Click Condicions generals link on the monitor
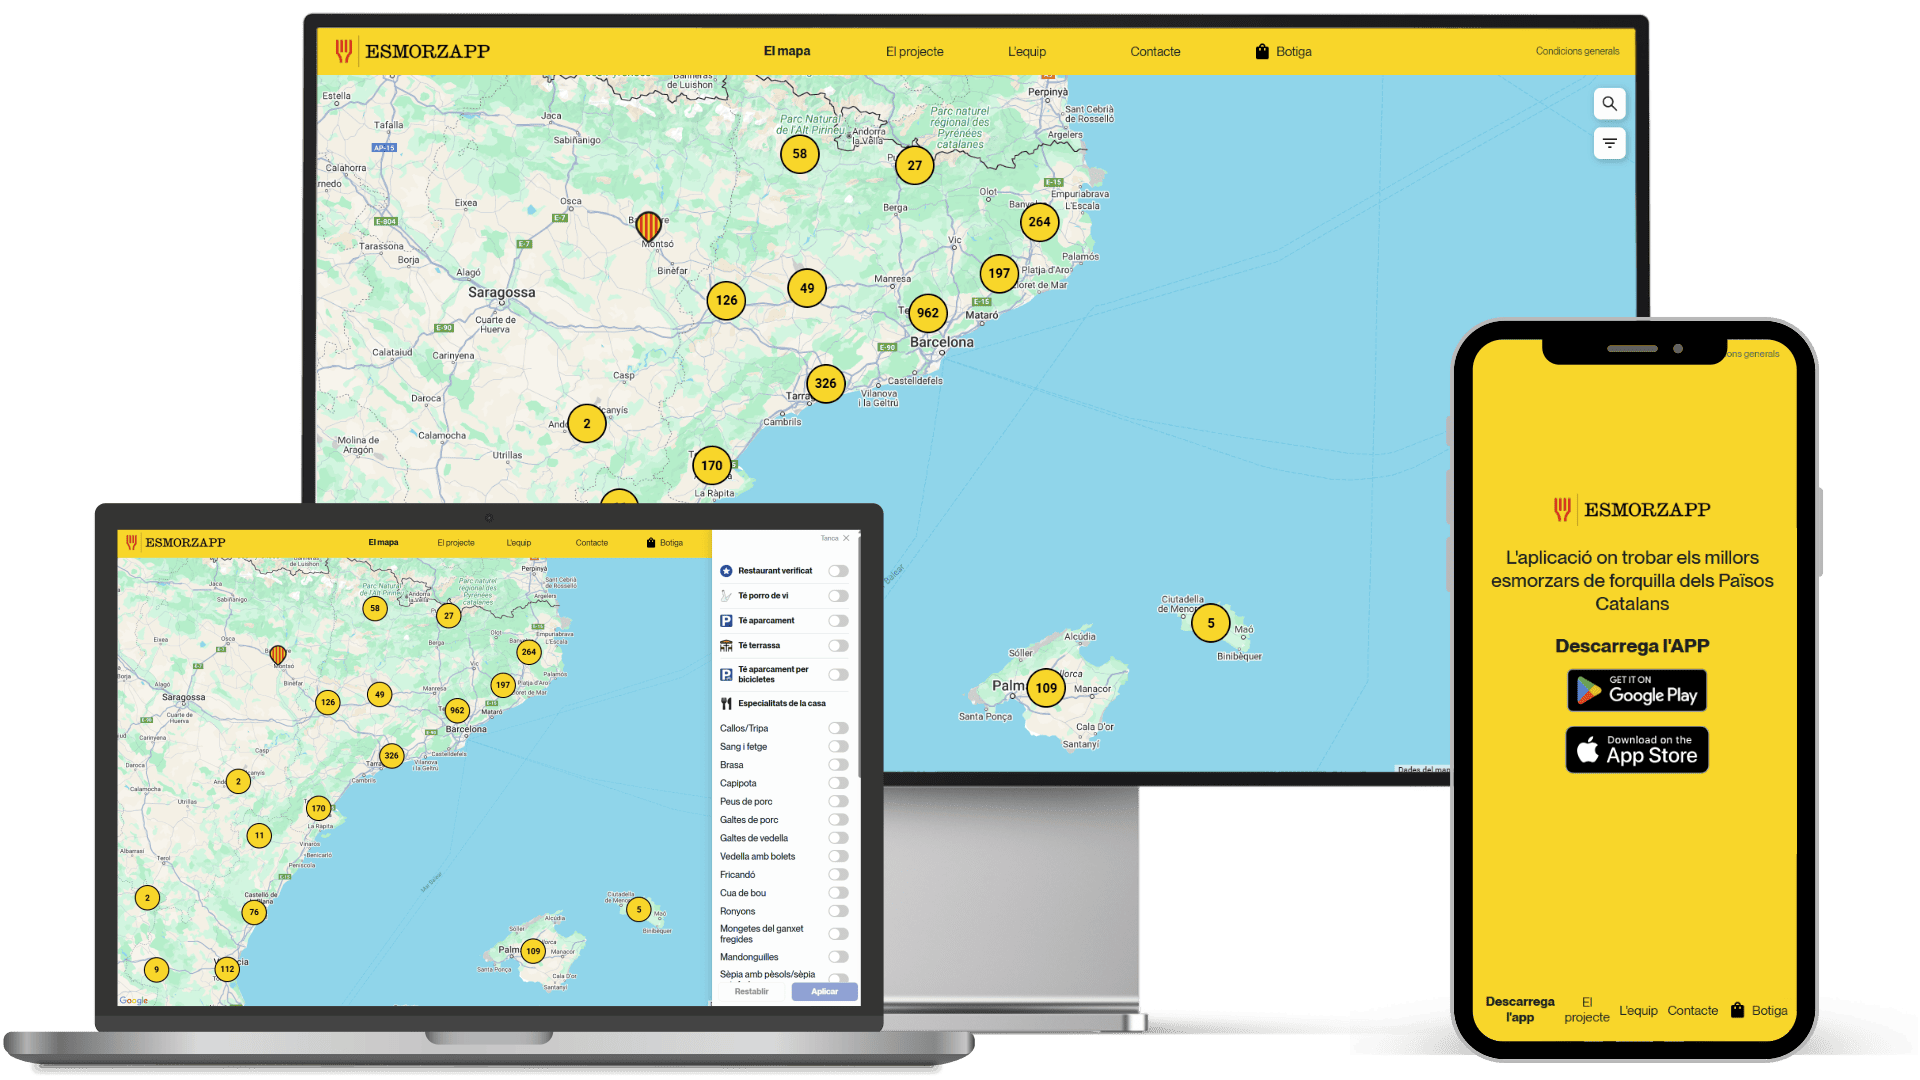 [x=1577, y=51]
